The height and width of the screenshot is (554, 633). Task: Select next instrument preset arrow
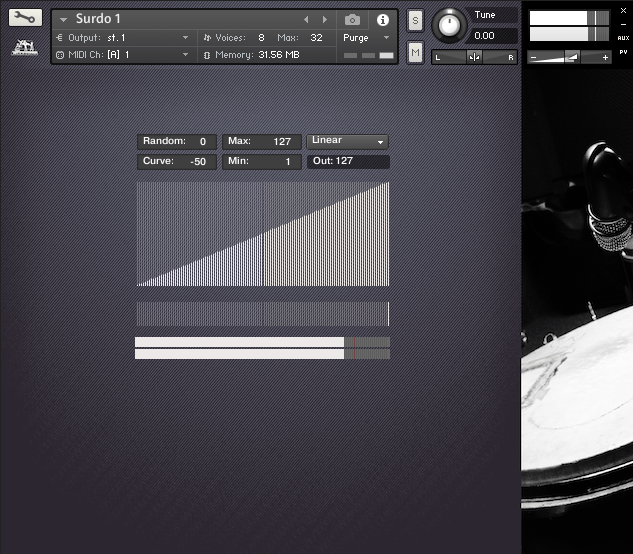pyautogui.click(x=325, y=19)
